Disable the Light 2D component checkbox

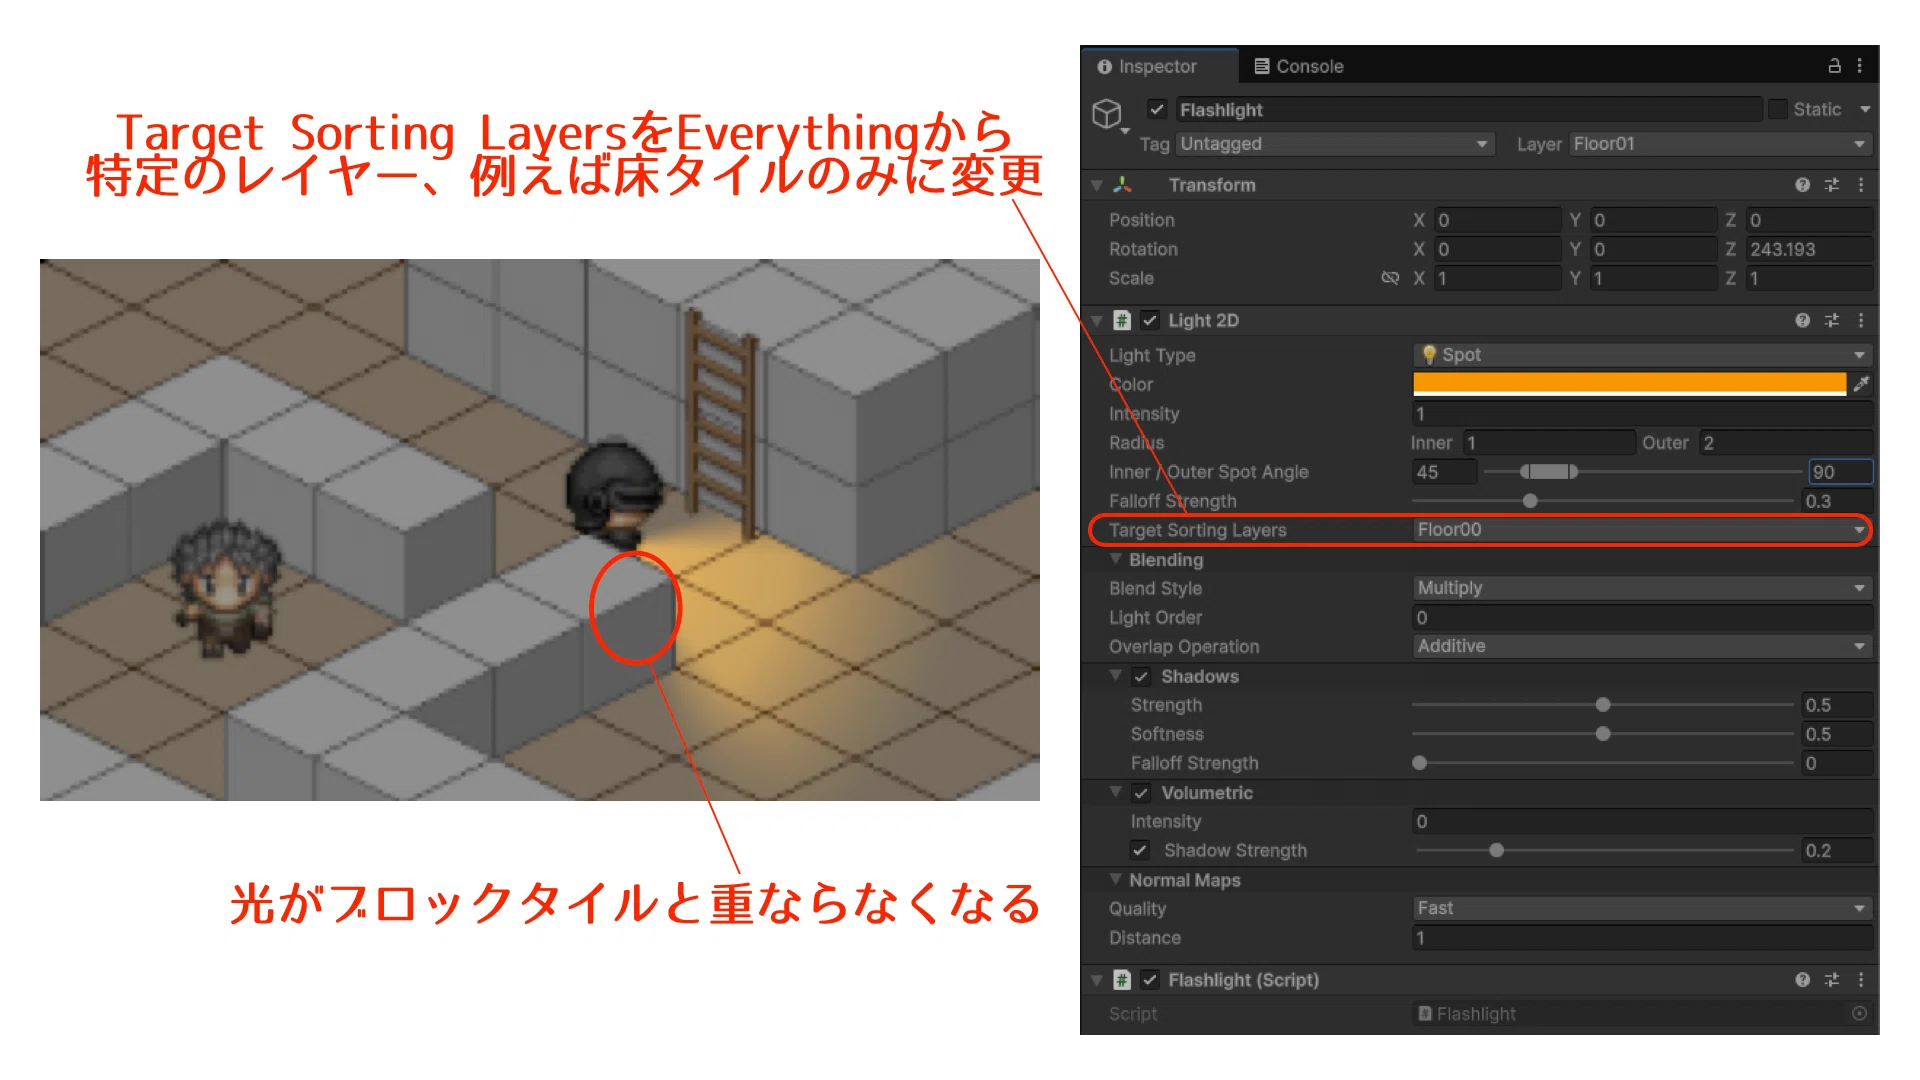click(x=1150, y=320)
